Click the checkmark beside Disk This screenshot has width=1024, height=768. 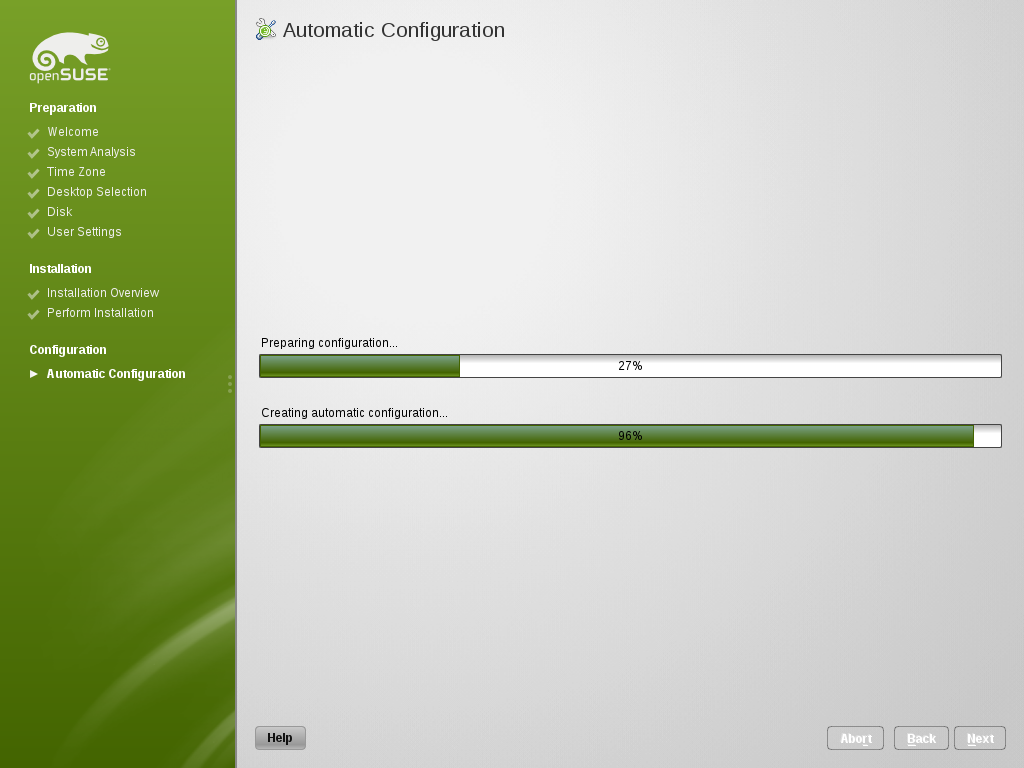[34, 214]
